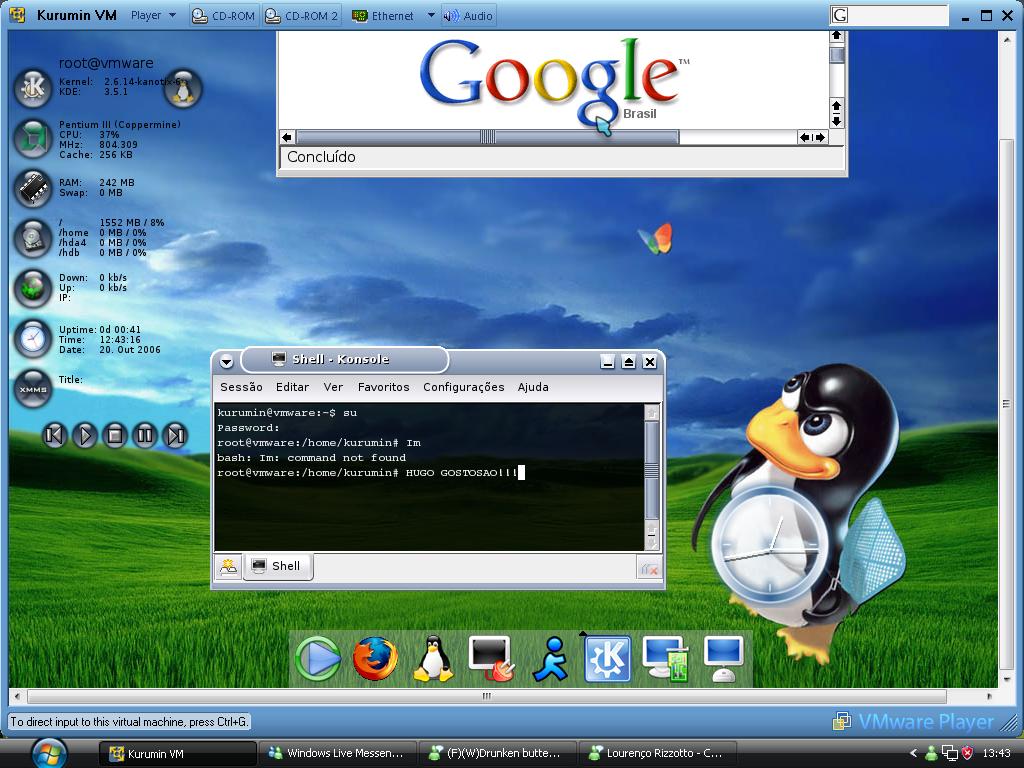Stop playback with XMMS stop button
The height and width of the screenshot is (768, 1024).
pos(115,435)
